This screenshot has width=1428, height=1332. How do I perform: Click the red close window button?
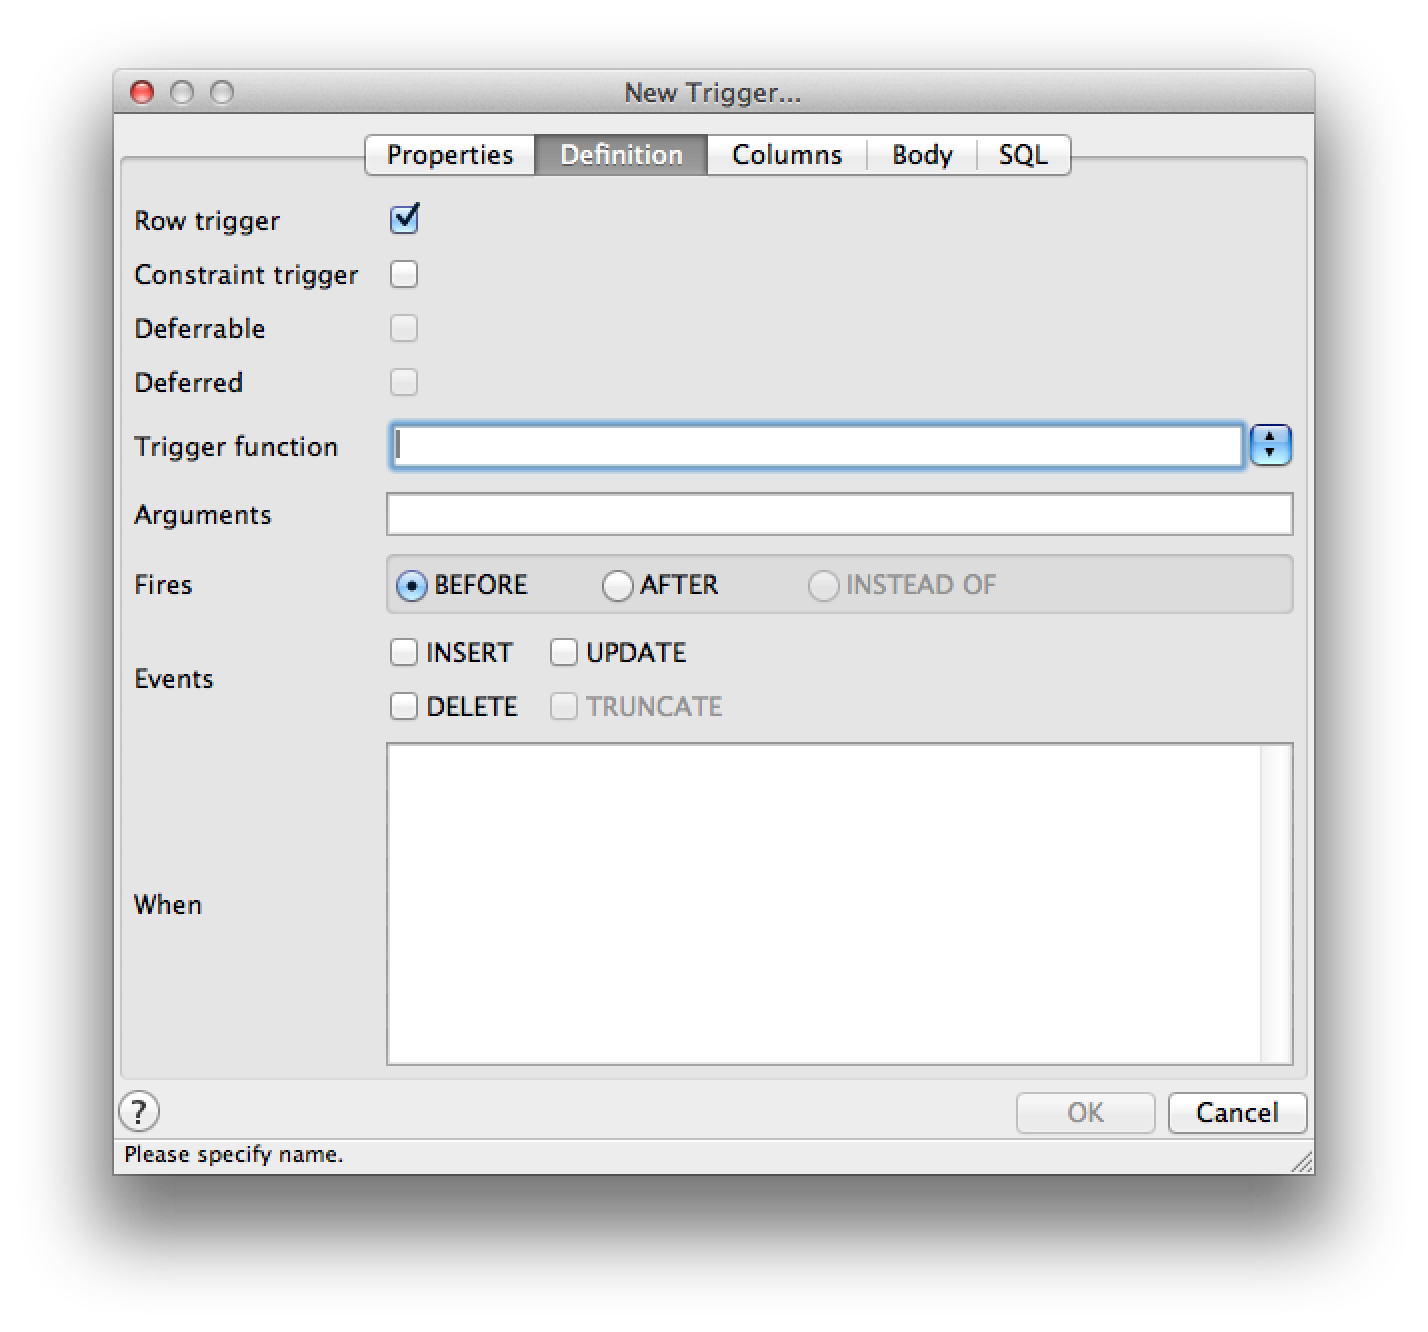point(143,93)
